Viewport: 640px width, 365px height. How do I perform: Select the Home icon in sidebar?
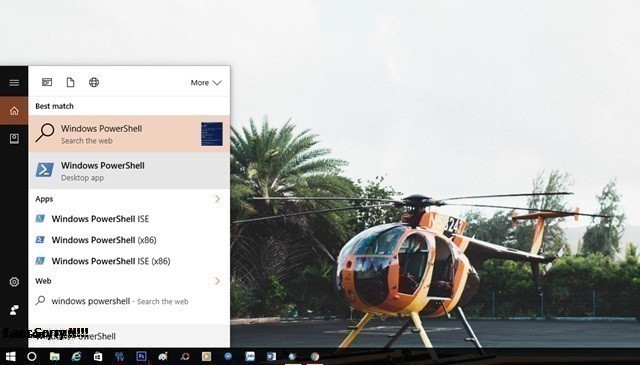[x=14, y=111]
